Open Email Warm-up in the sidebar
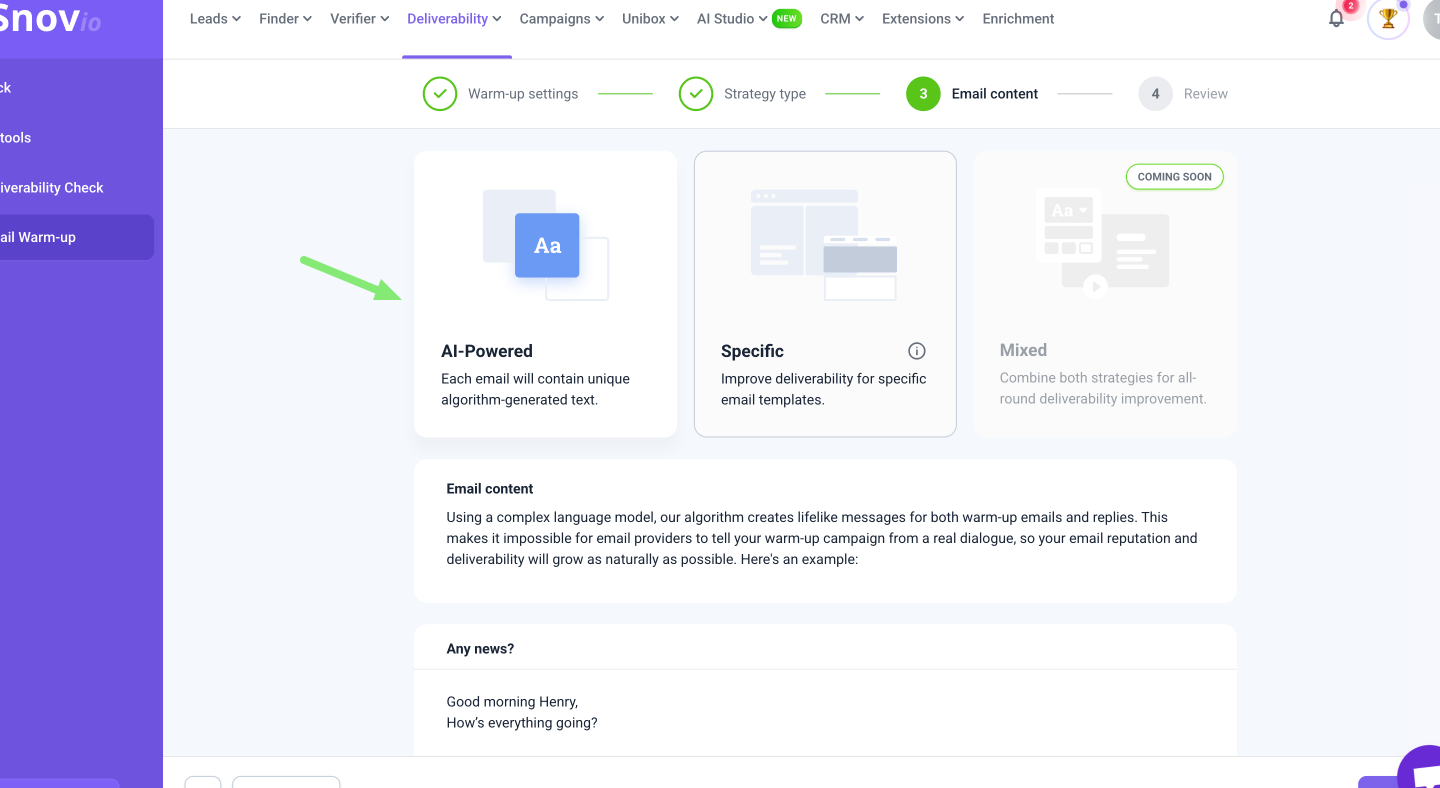This screenshot has width=1440, height=788. pyautogui.click(x=77, y=237)
